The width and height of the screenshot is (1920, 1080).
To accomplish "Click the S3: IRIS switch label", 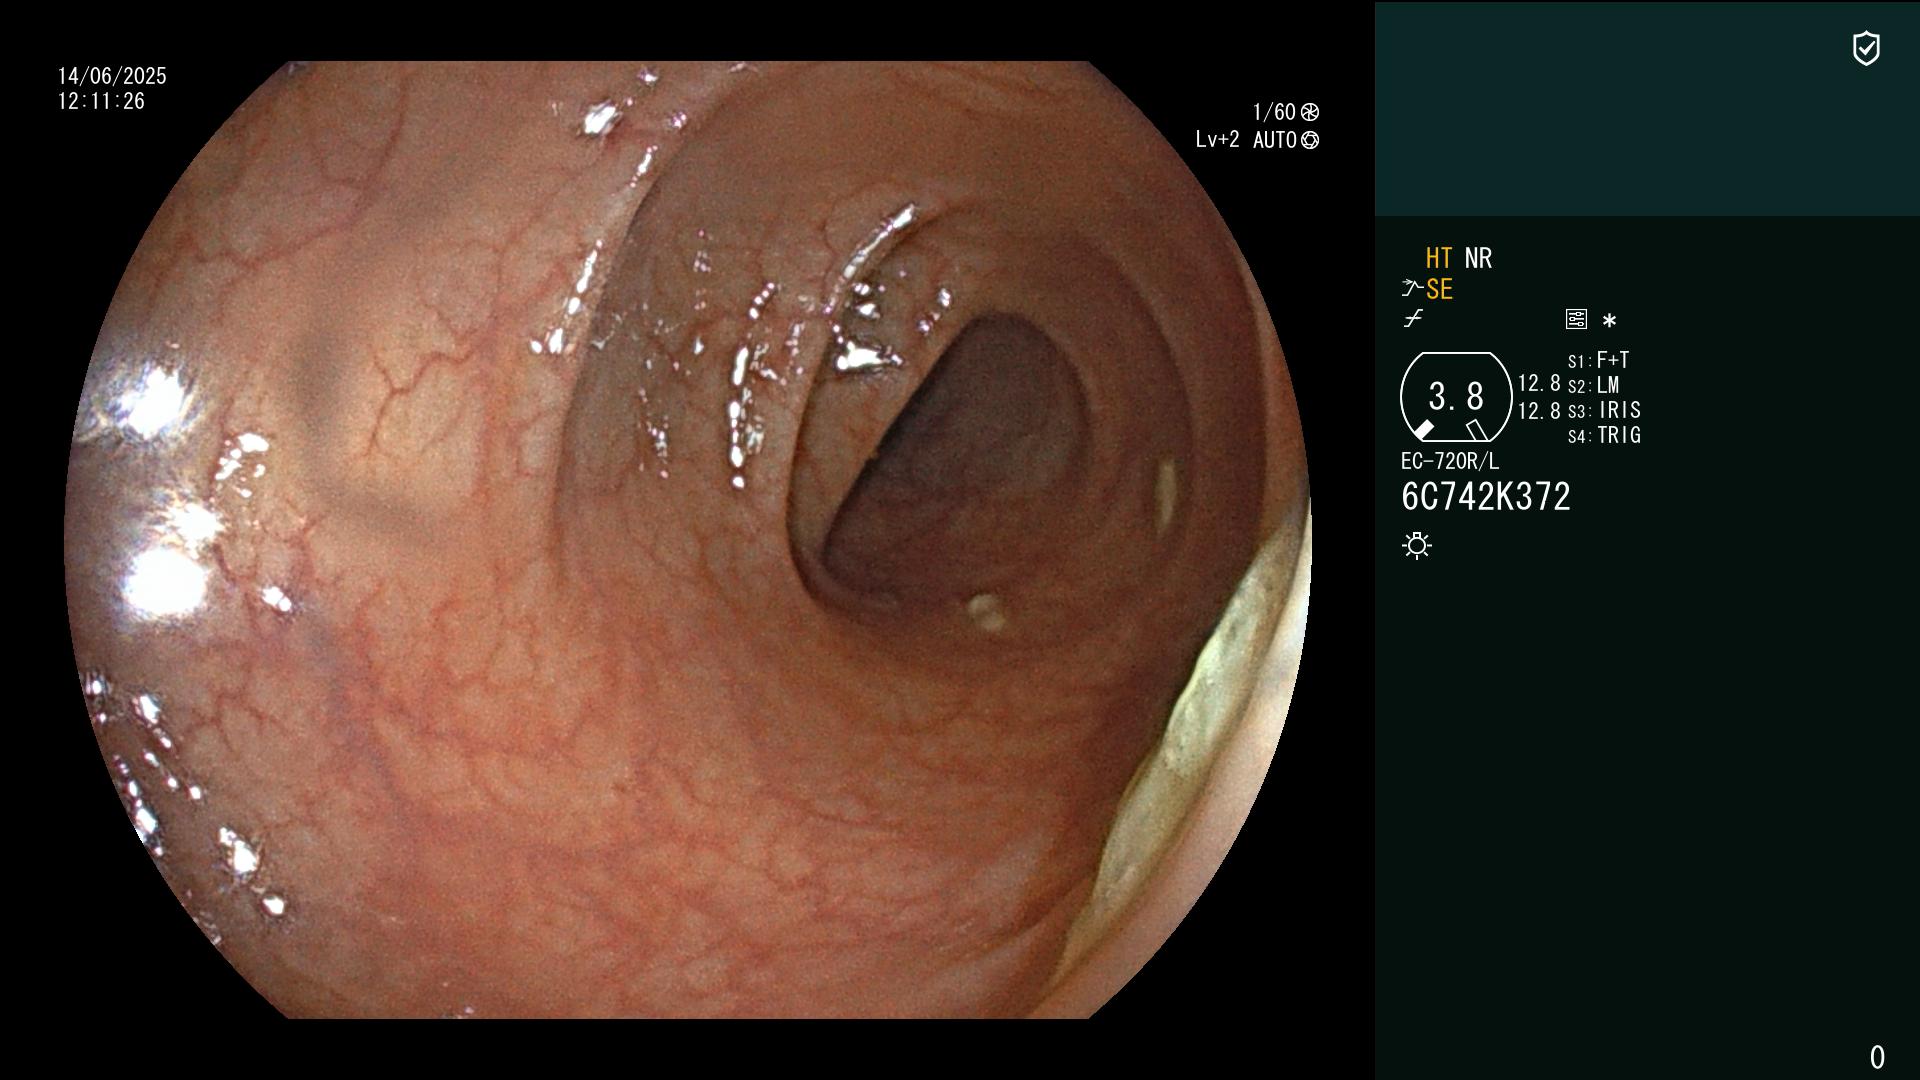I will 1604,410.
